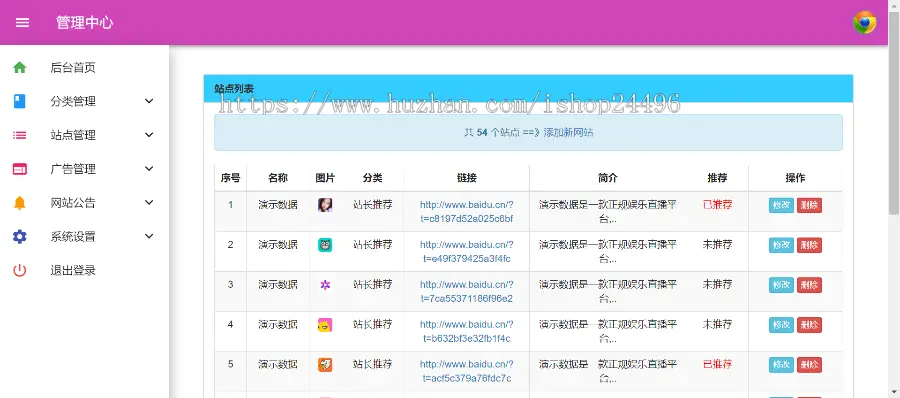Click 管理中心 header title
Viewport: 900px width, 398px height.
(x=84, y=22)
